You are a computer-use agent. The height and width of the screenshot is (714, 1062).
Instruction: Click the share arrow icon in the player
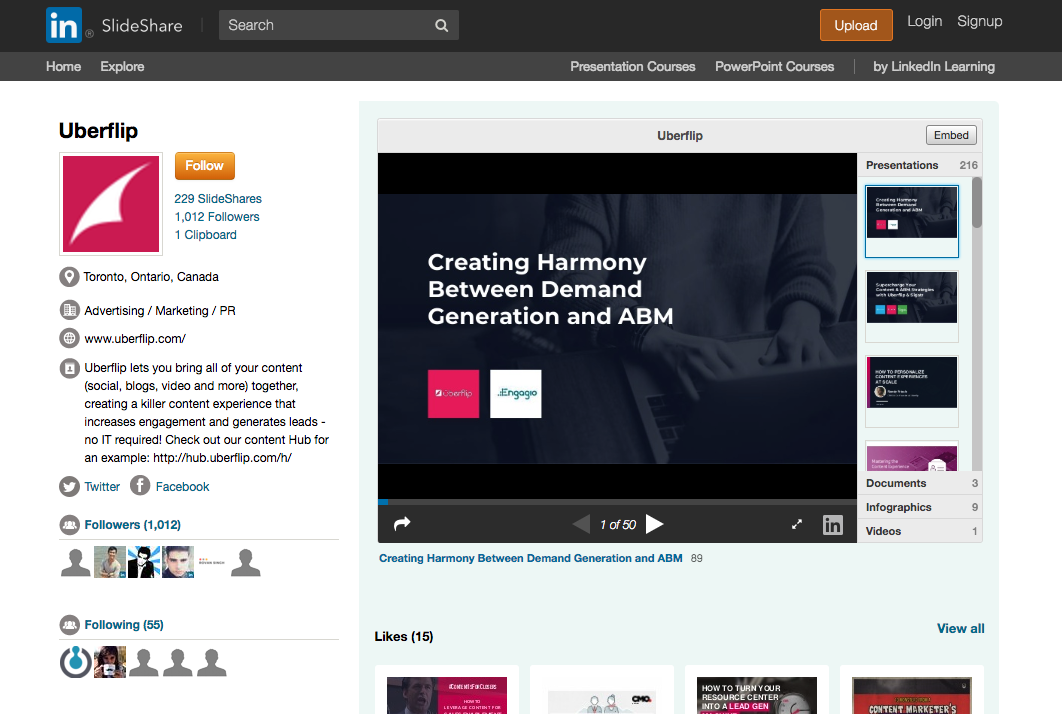point(402,524)
